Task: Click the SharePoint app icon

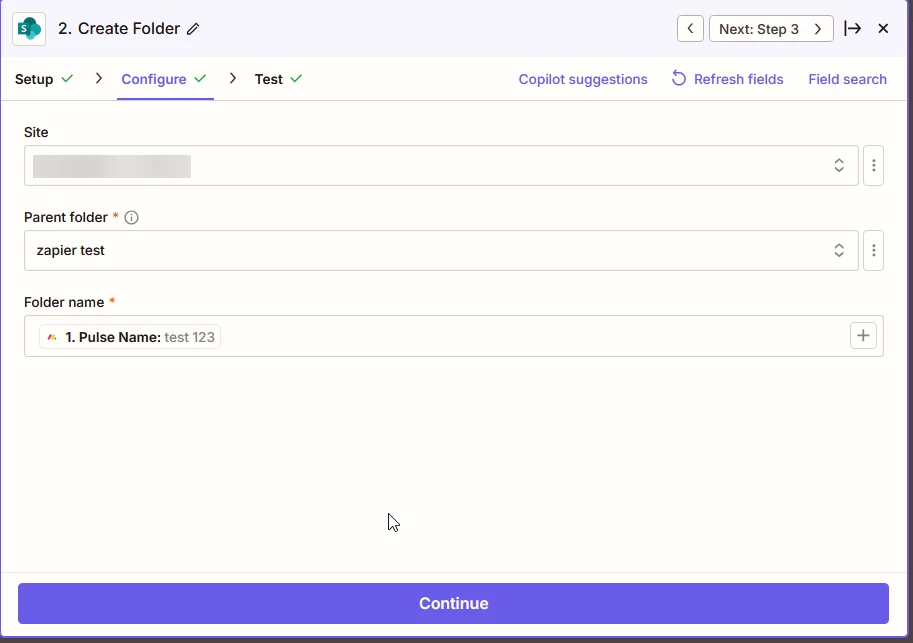Action: 29,29
